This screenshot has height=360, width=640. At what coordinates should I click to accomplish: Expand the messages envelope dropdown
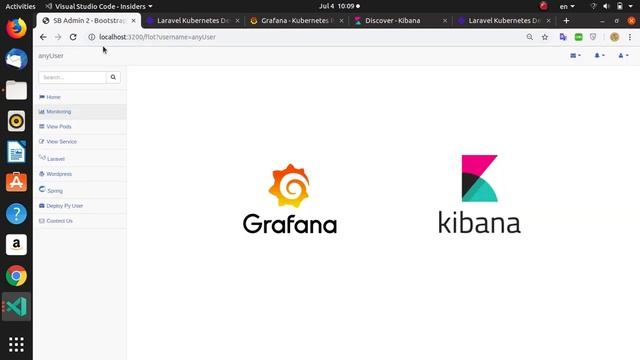pyautogui.click(x=575, y=56)
